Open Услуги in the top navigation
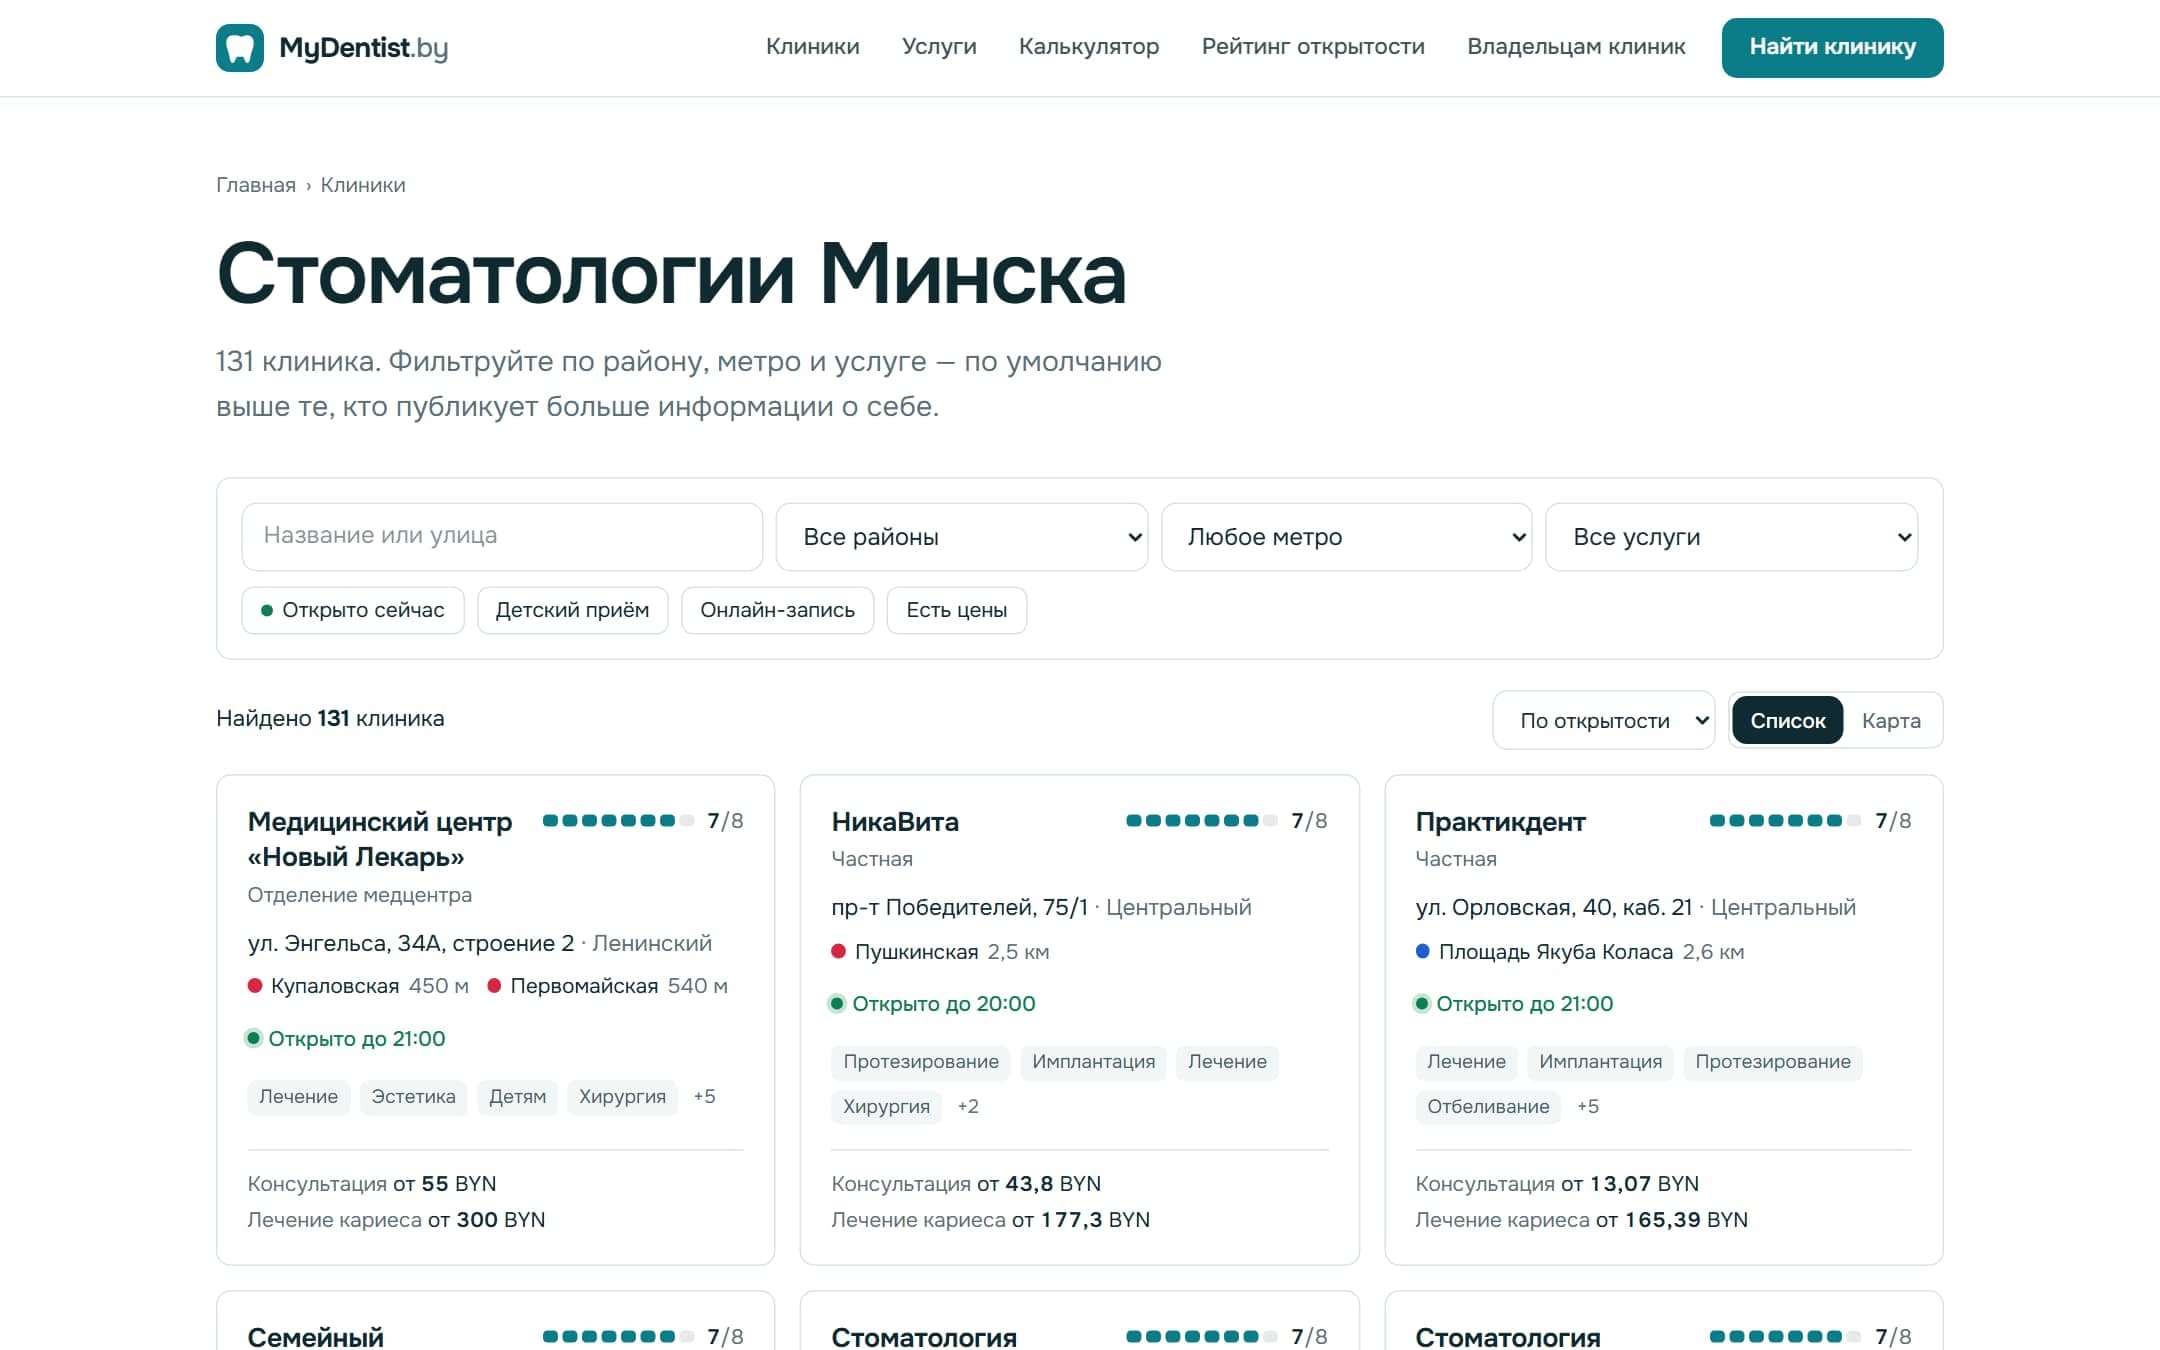Viewport: 2160px width, 1350px height. [x=939, y=47]
